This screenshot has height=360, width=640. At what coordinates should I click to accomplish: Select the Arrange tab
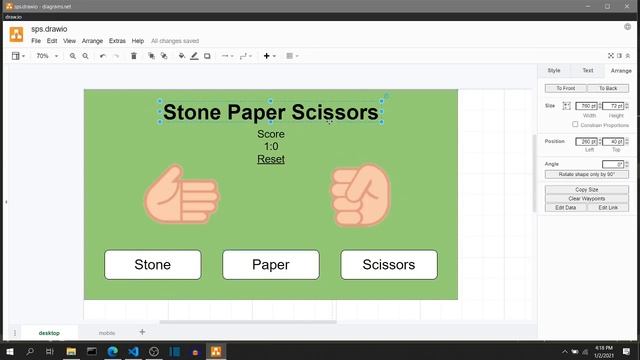621,71
